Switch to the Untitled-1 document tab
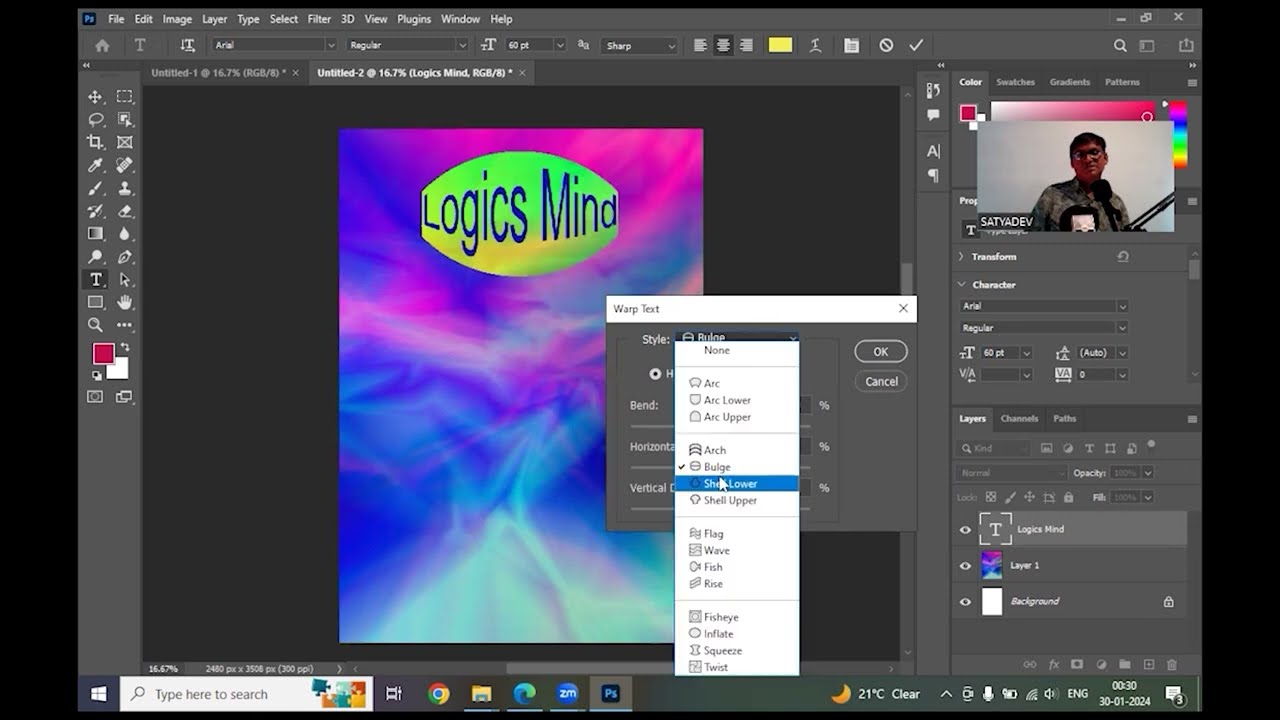This screenshot has height=720, width=1280. tap(218, 73)
